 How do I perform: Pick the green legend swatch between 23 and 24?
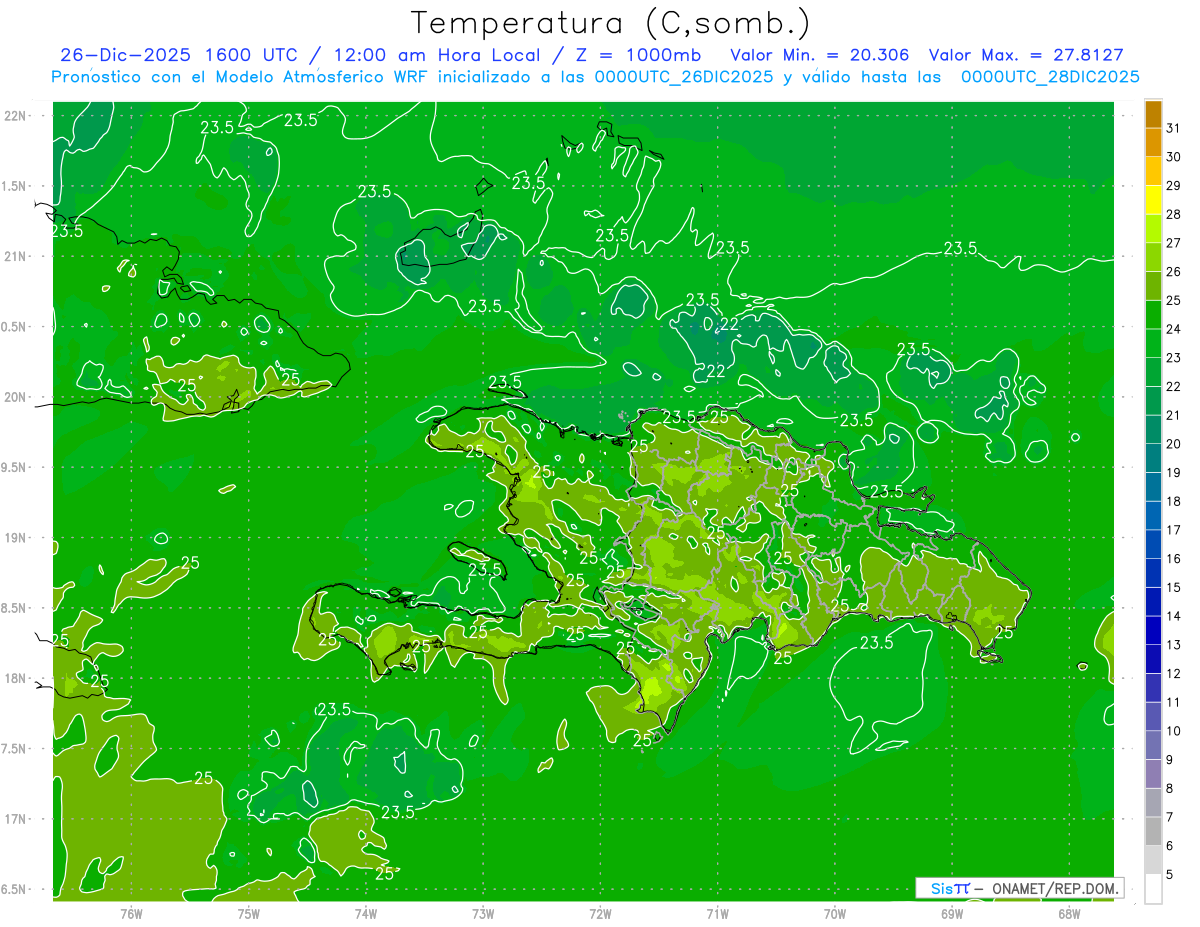click(x=1153, y=344)
